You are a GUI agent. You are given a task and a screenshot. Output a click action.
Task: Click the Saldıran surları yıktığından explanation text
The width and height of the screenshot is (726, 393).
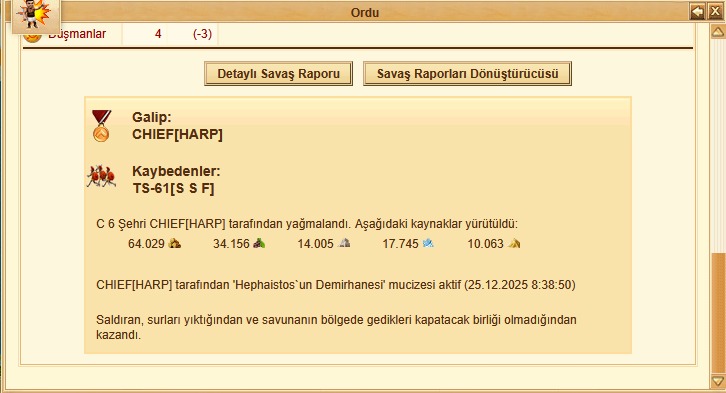(336, 327)
